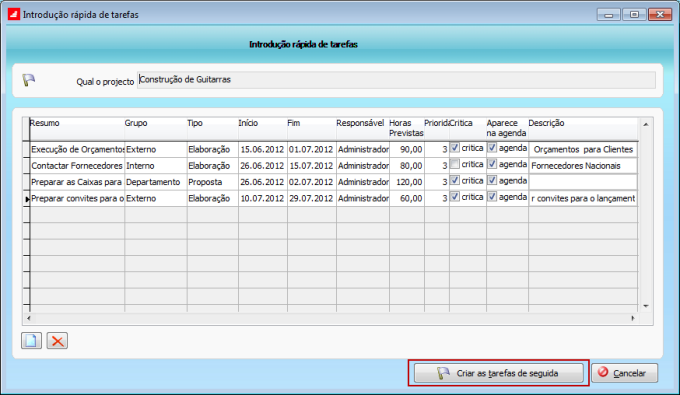This screenshot has height=395, width=680.
Task: Click end date 15.07.2012
Action: (311, 166)
